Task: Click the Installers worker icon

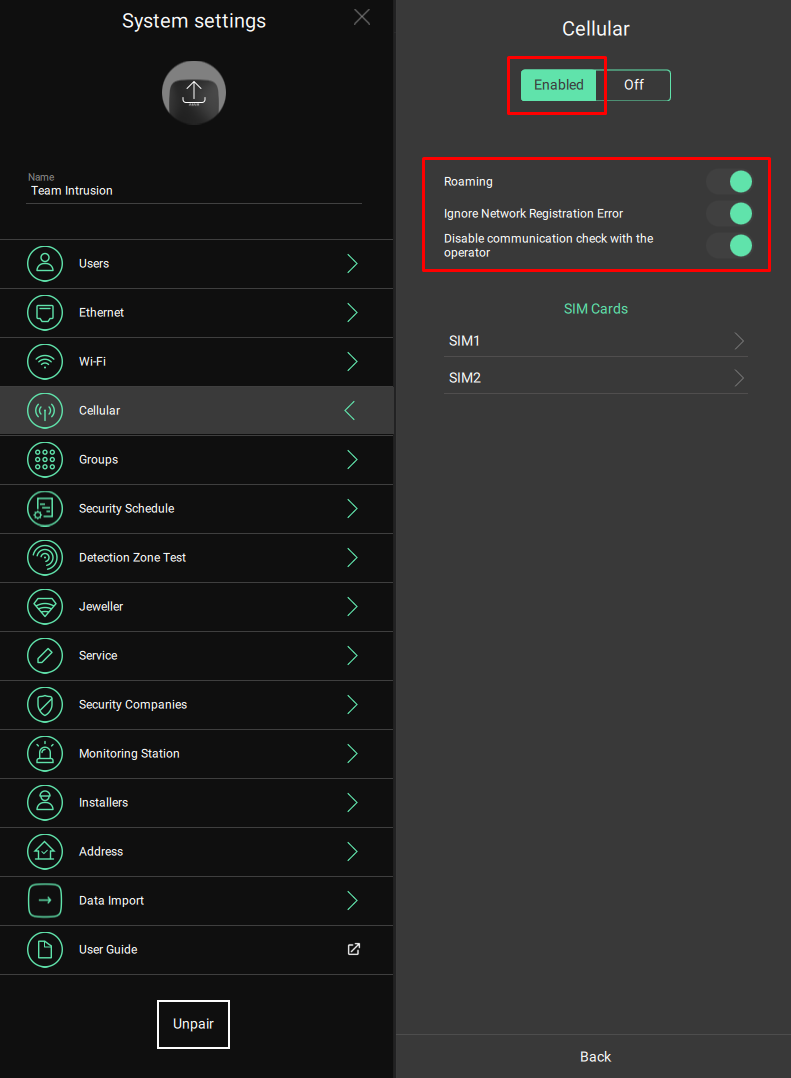Action: (45, 802)
